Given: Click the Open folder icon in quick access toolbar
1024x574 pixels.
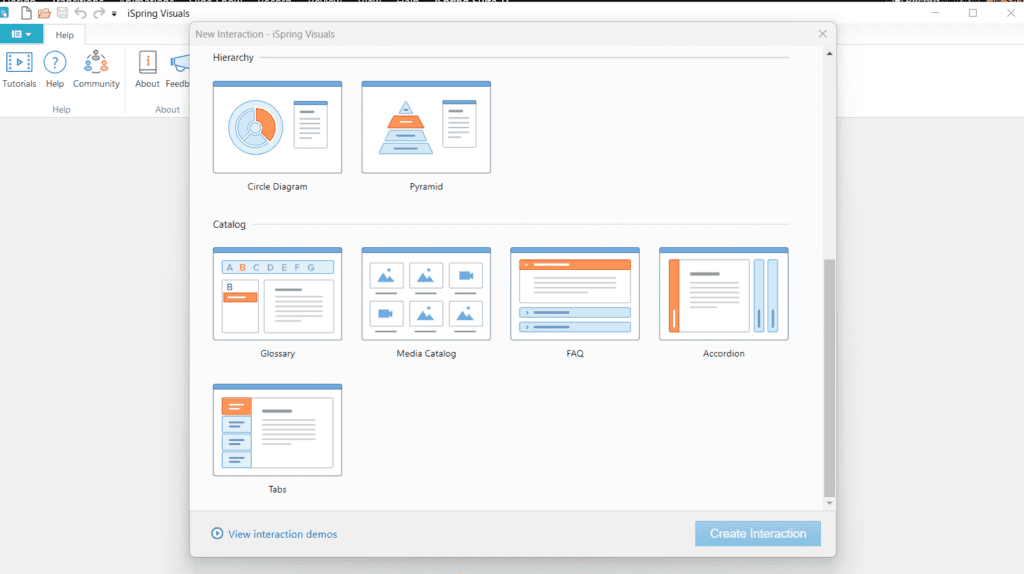Looking at the screenshot, I should [44, 13].
